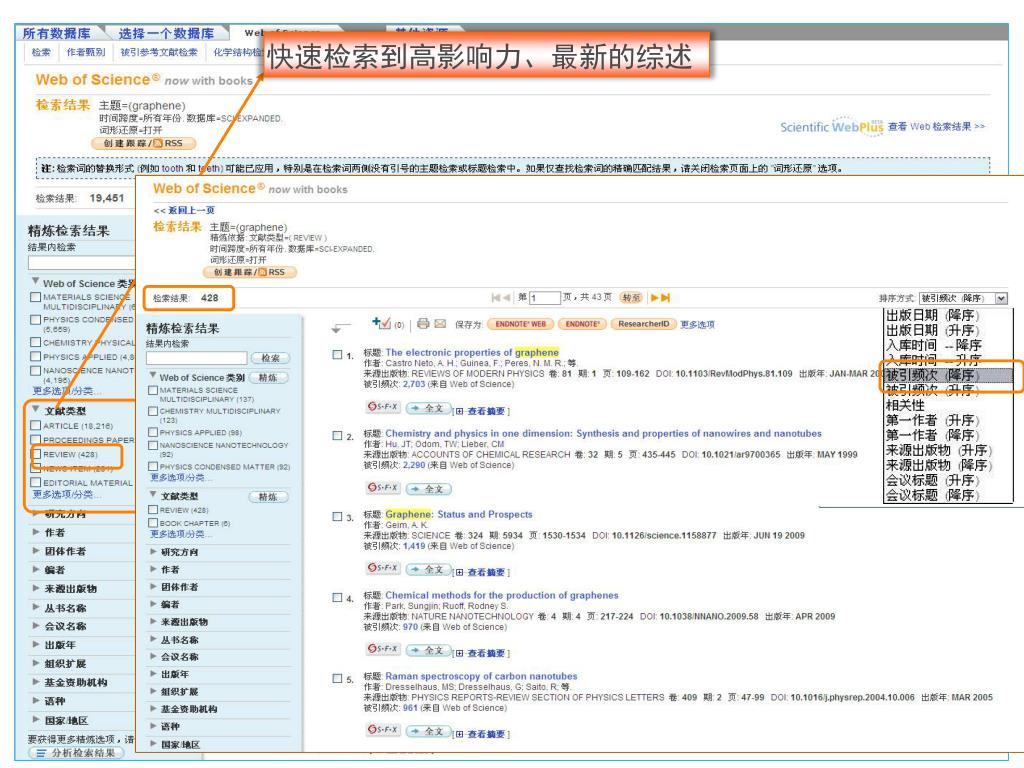Click the email envelope icon

click(440, 324)
